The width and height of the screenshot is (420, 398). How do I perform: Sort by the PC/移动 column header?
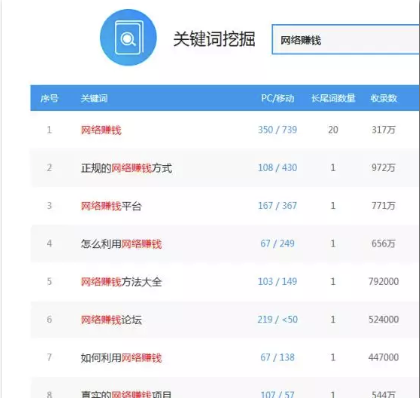click(277, 98)
